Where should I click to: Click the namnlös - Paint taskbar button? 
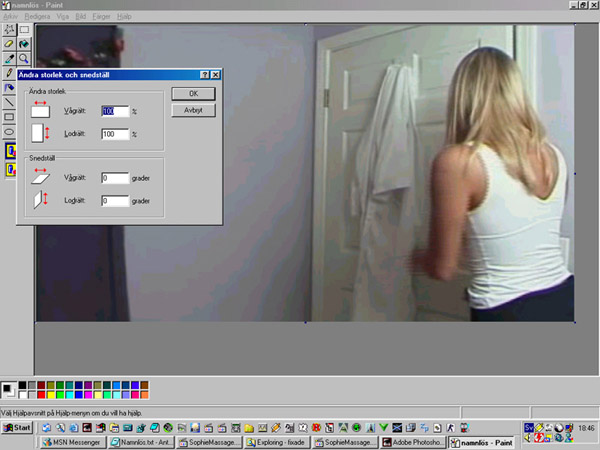coord(482,442)
